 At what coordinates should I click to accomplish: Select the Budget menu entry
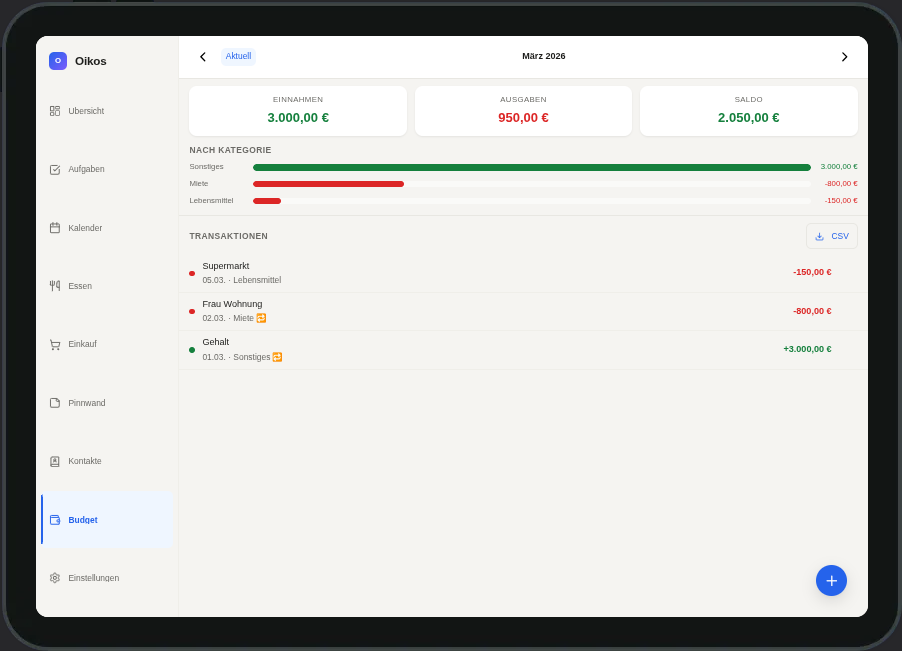click(107, 520)
